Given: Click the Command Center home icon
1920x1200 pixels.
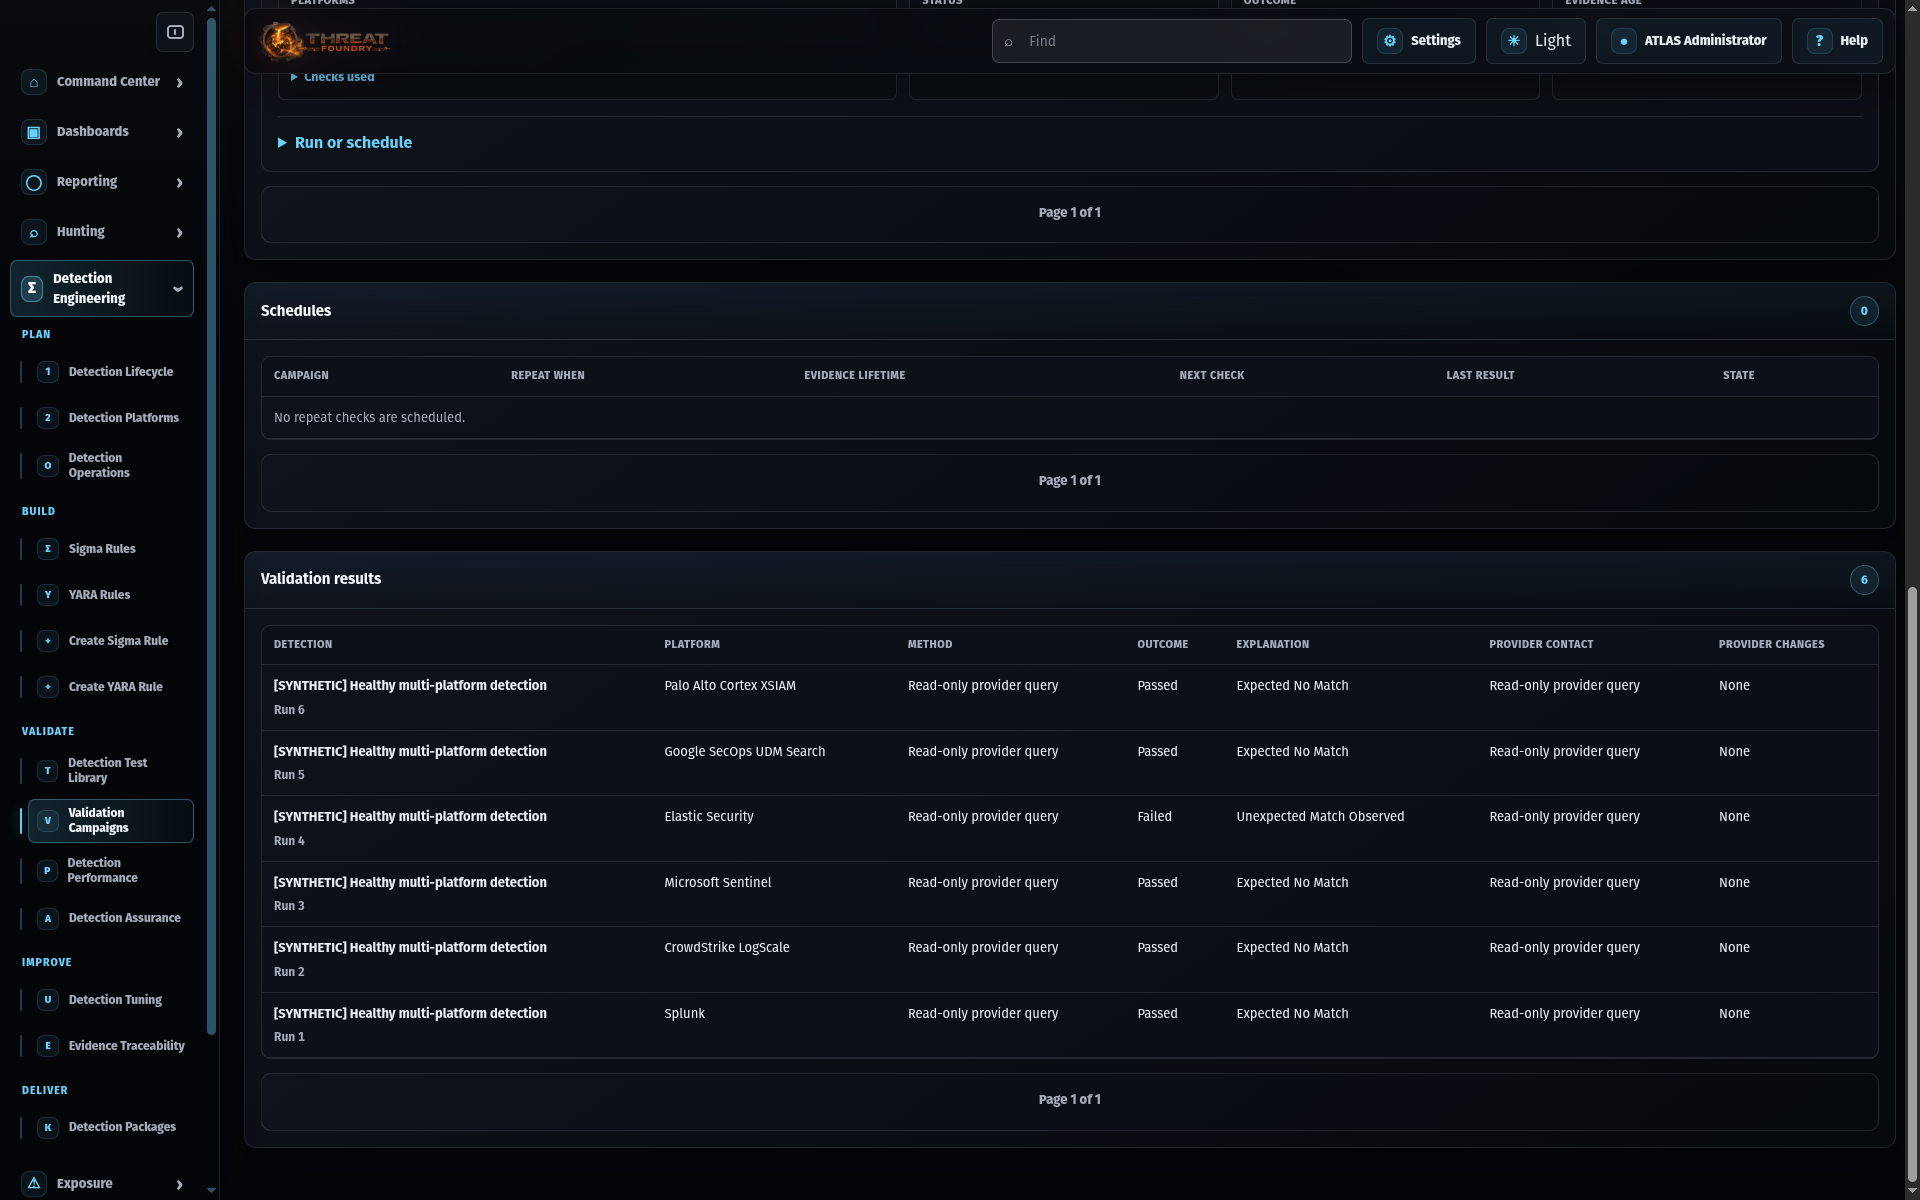Looking at the screenshot, I should tap(34, 82).
